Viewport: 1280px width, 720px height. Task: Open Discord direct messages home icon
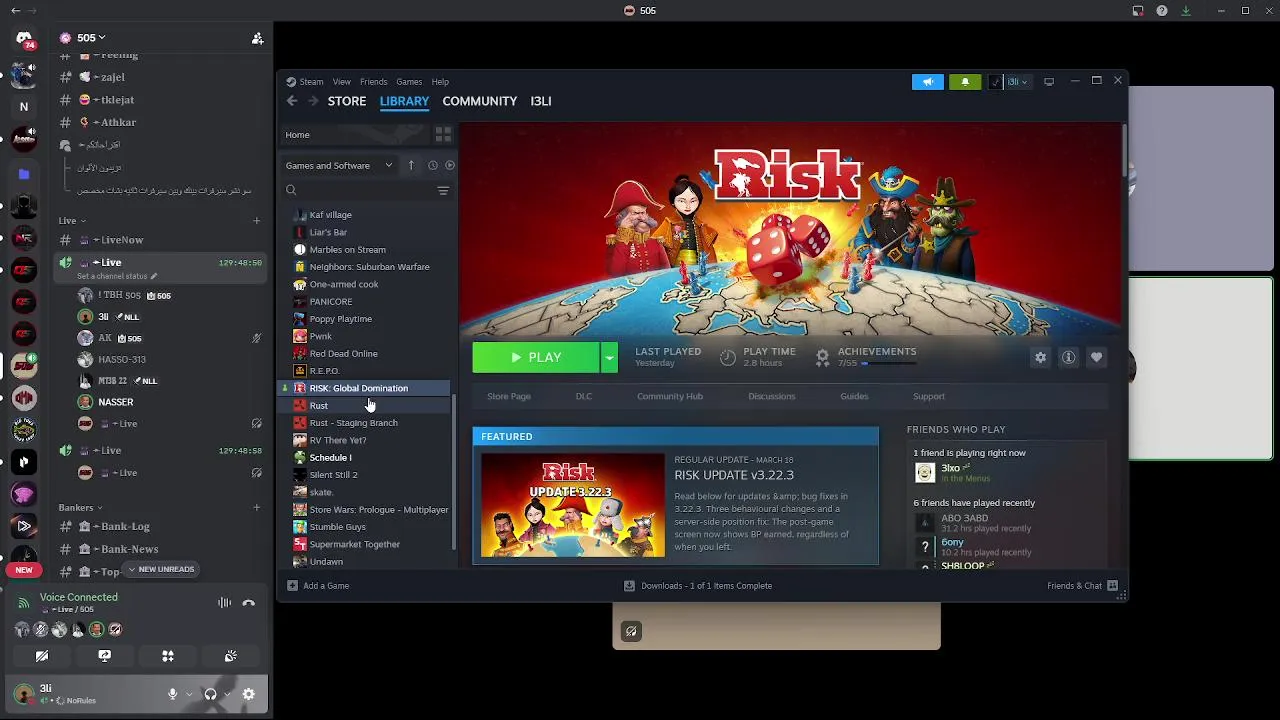point(24,39)
